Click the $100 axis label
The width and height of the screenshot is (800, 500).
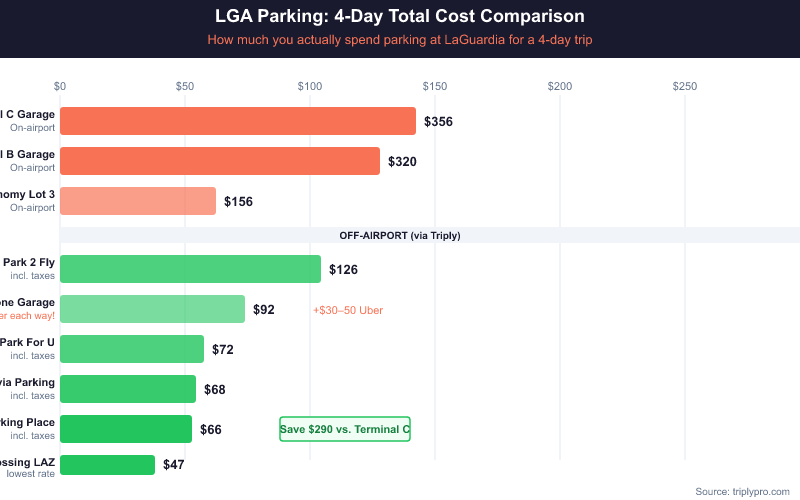click(x=310, y=87)
